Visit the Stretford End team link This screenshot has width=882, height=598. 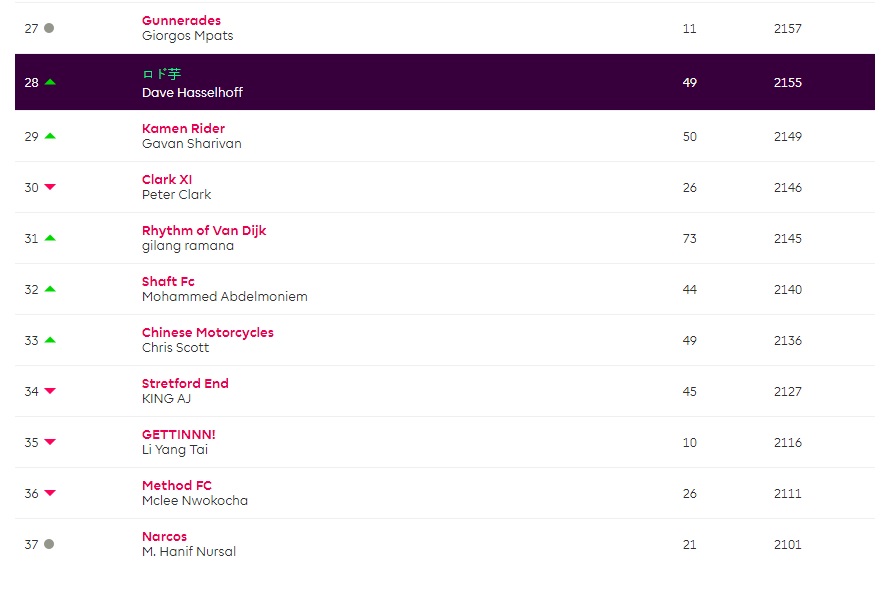(x=185, y=383)
